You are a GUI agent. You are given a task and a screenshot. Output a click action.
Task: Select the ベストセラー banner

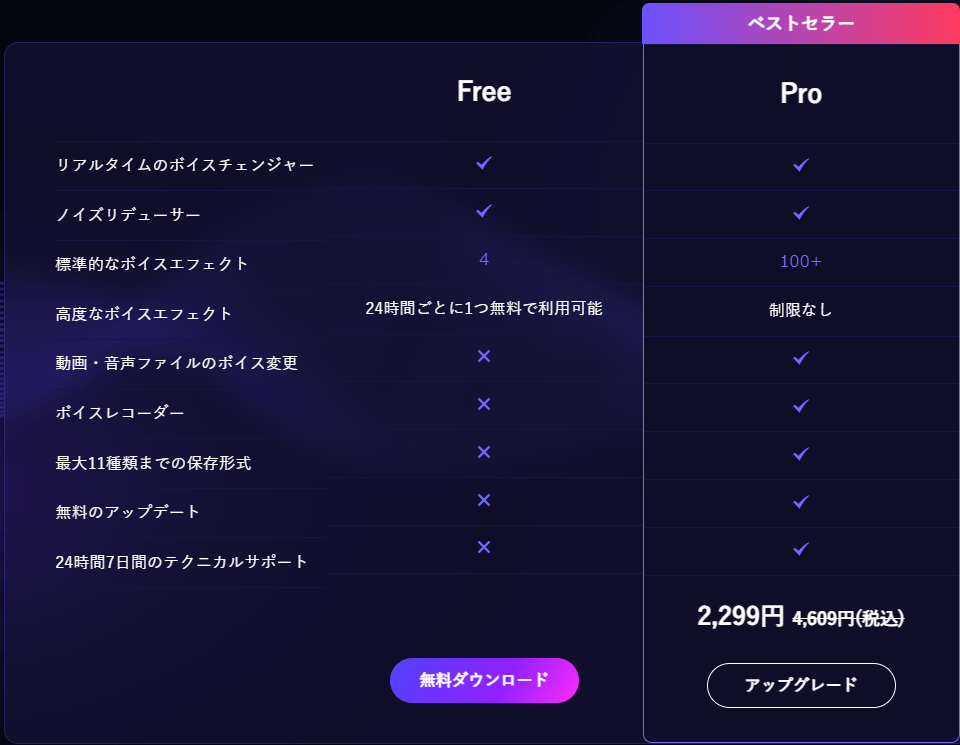pos(801,23)
